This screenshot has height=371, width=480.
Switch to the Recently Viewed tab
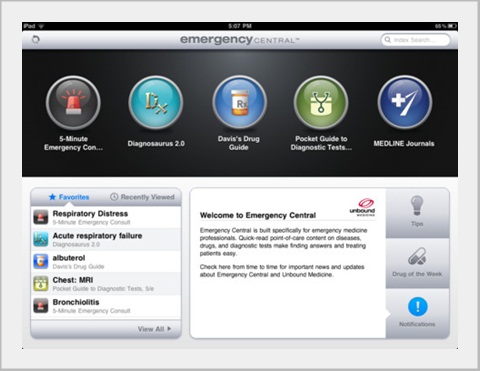pyautogui.click(x=142, y=197)
